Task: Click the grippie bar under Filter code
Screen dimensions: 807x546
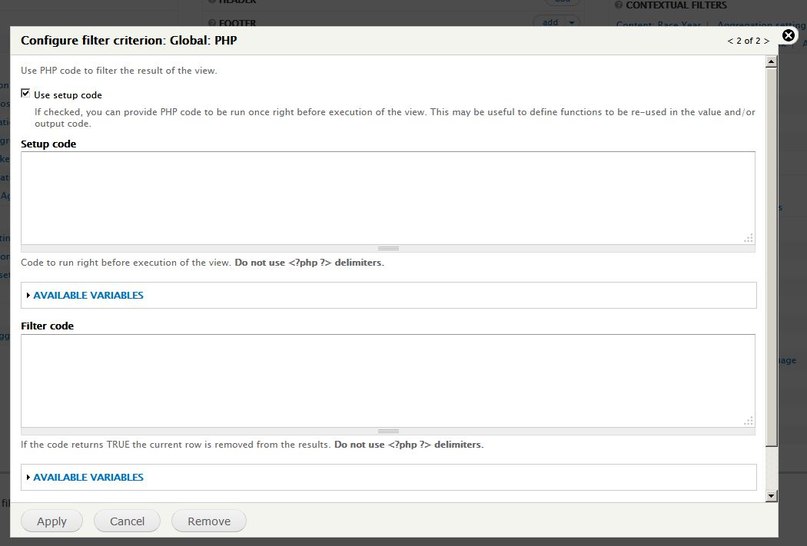Action: point(388,431)
